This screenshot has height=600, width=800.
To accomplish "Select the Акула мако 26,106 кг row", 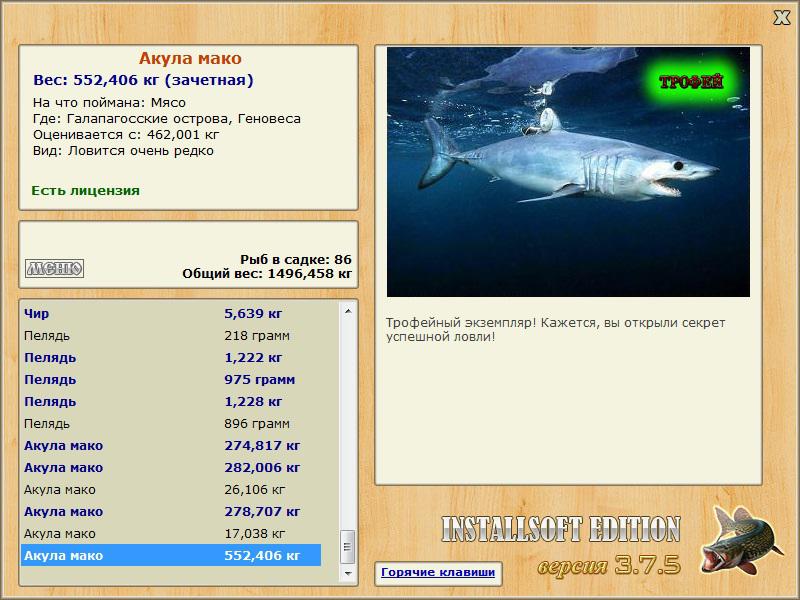I will (x=171, y=489).
